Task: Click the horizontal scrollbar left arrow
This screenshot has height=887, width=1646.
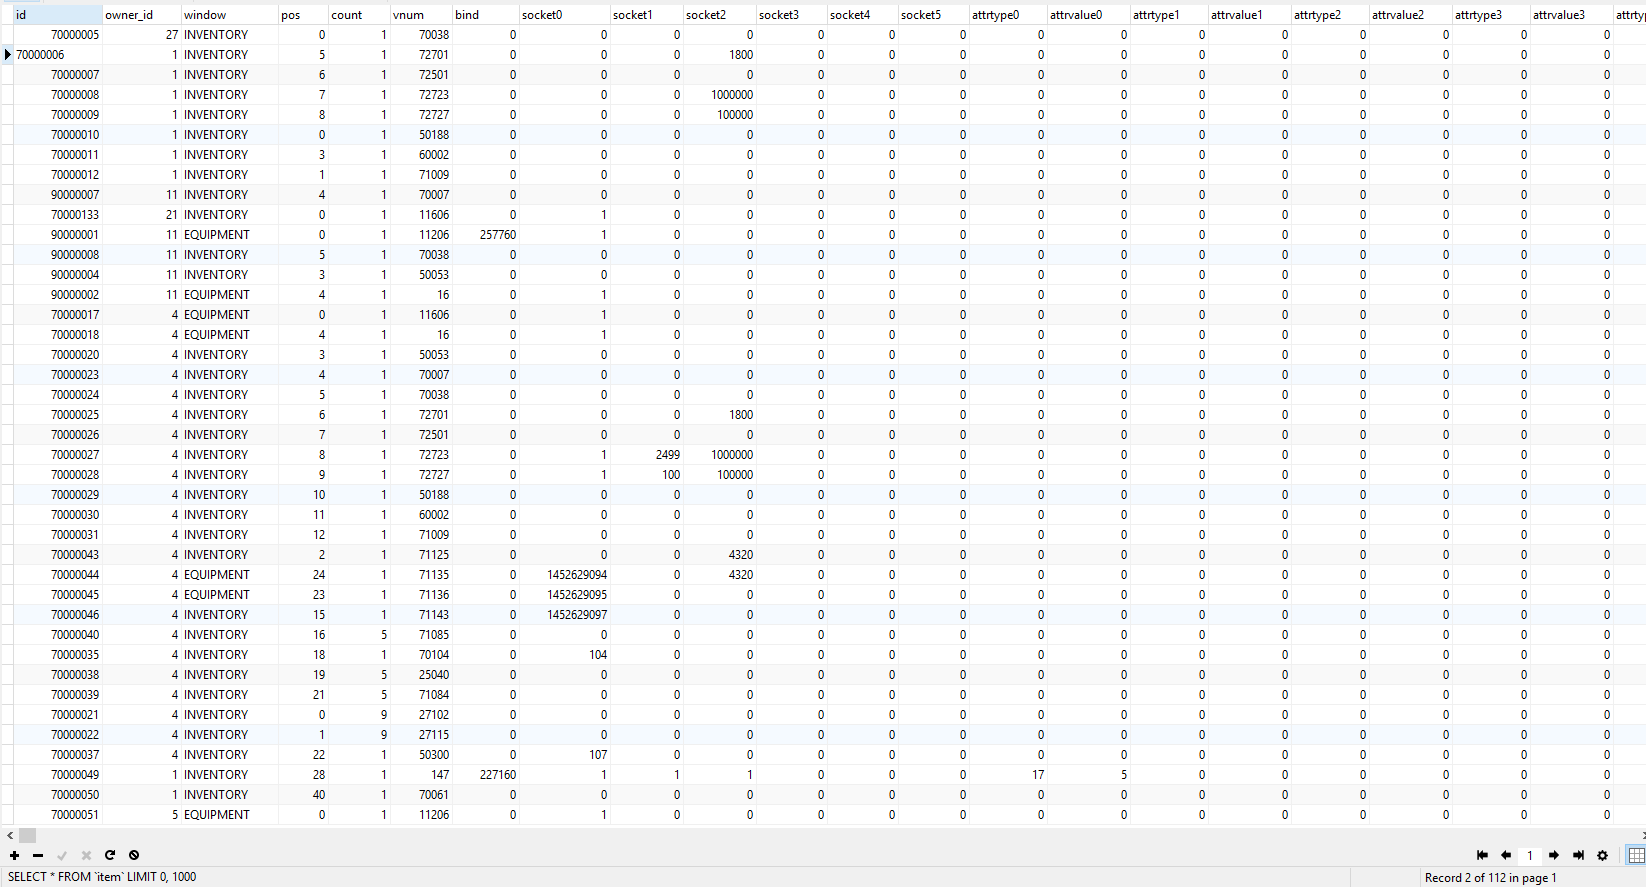Action: [x=10, y=835]
